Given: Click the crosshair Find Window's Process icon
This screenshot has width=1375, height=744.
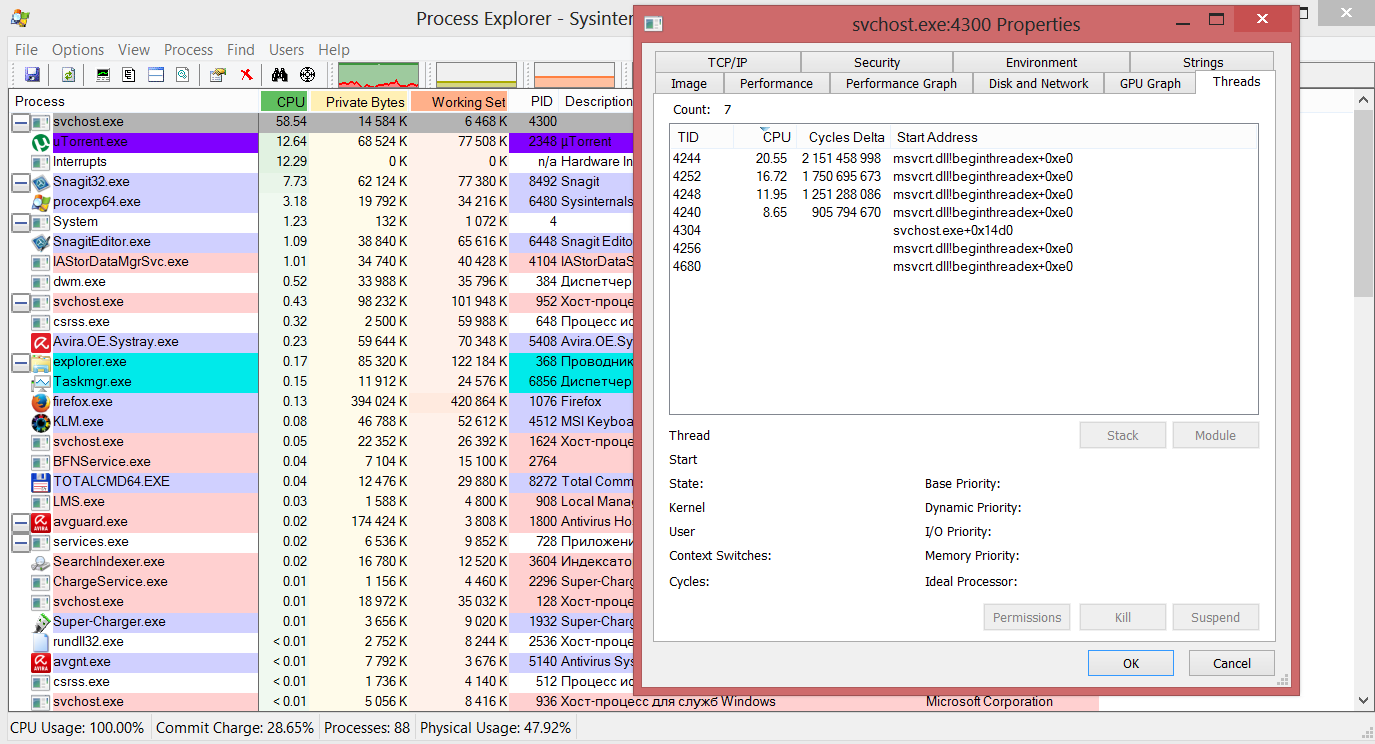Looking at the screenshot, I should pyautogui.click(x=307, y=75).
